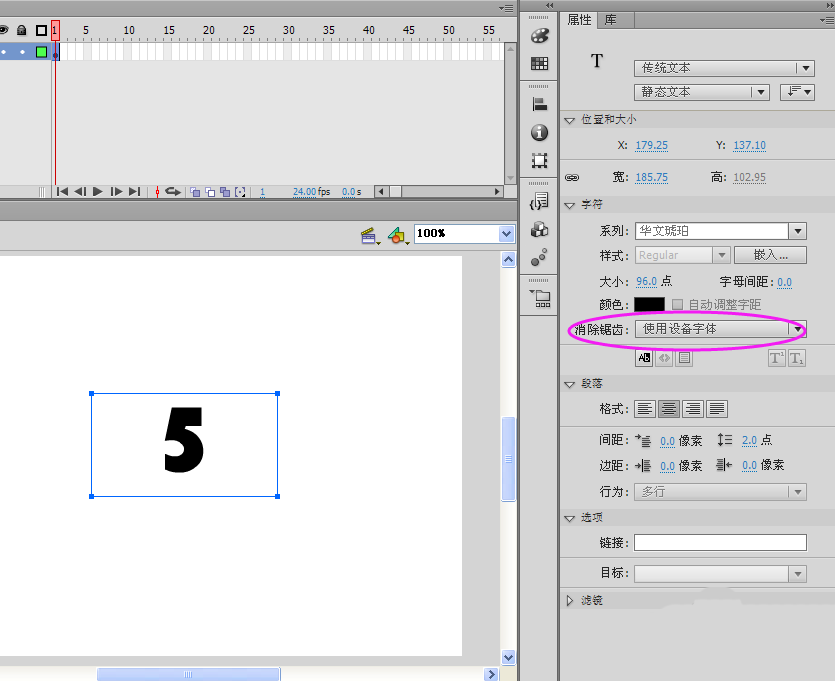Toggle the selectable text Ab button
Image resolution: width=835 pixels, height=681 pixels.
(x=644, y=358)
